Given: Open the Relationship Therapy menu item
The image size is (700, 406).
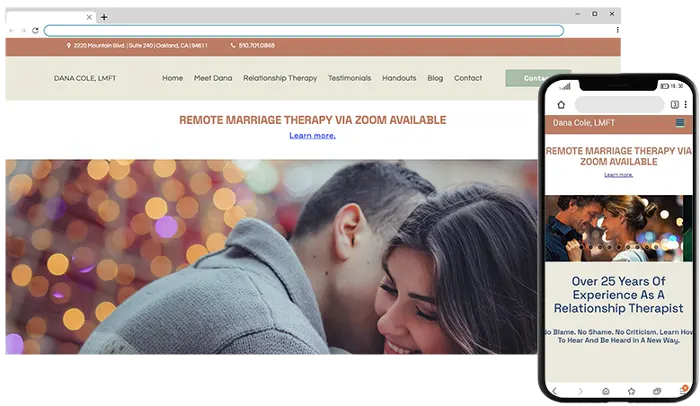Looking at the screenshot, I should point(280,78).
